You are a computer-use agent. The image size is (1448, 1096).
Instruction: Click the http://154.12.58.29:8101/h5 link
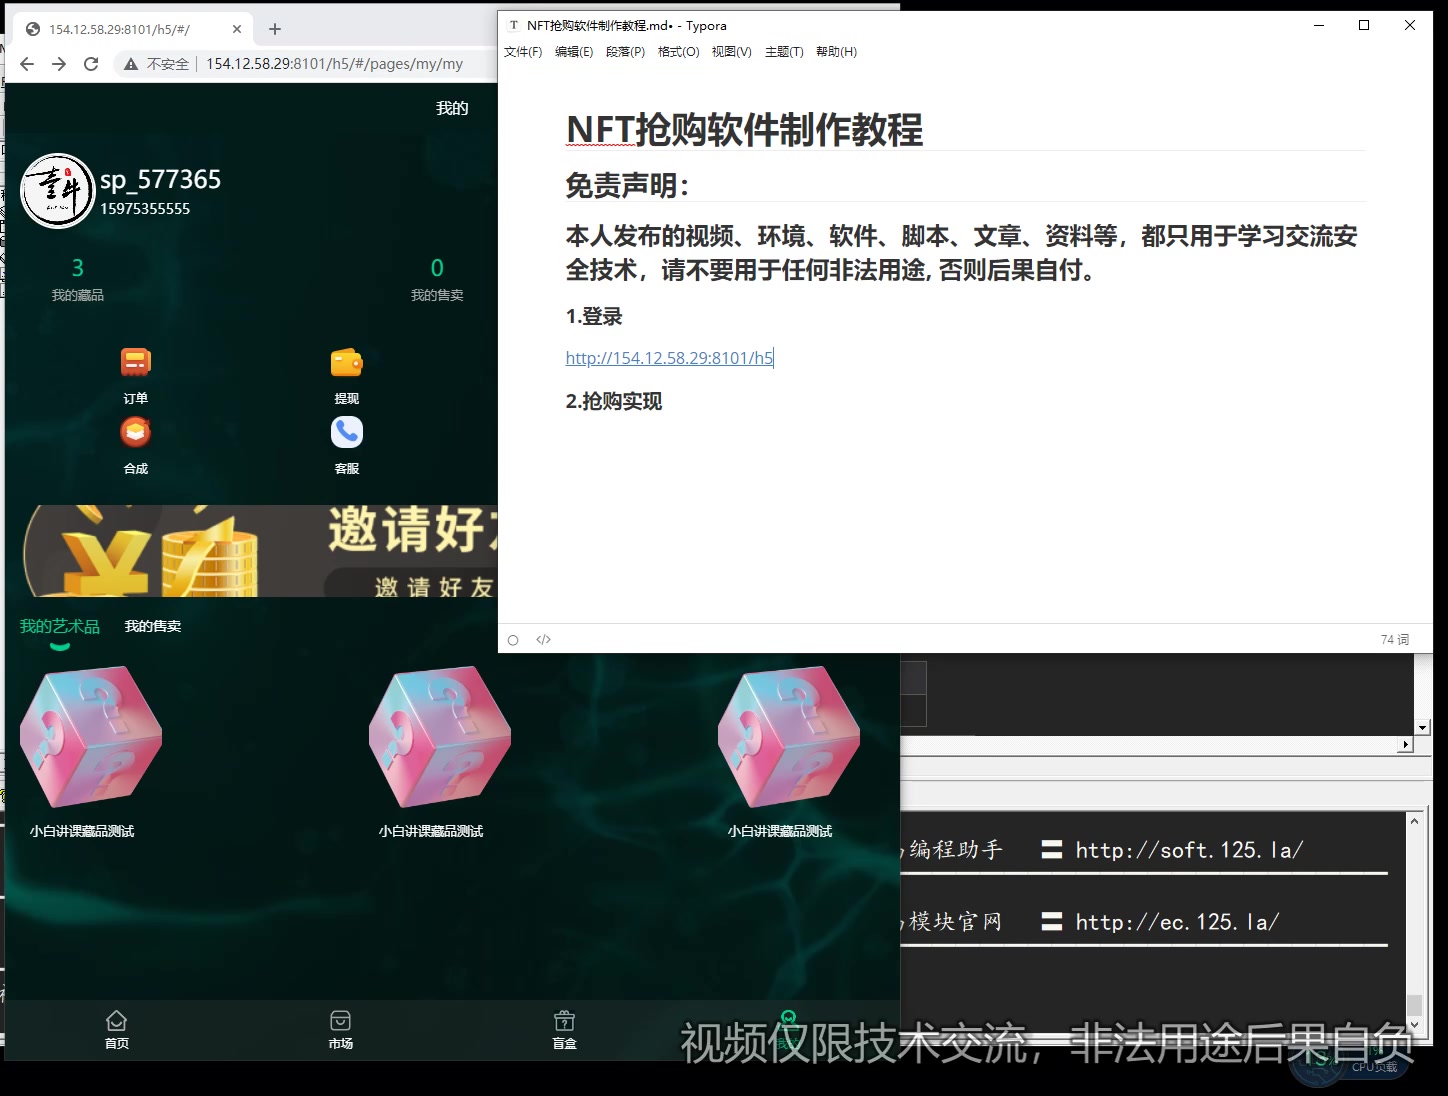pyautogui.click(x=668, y=357)
